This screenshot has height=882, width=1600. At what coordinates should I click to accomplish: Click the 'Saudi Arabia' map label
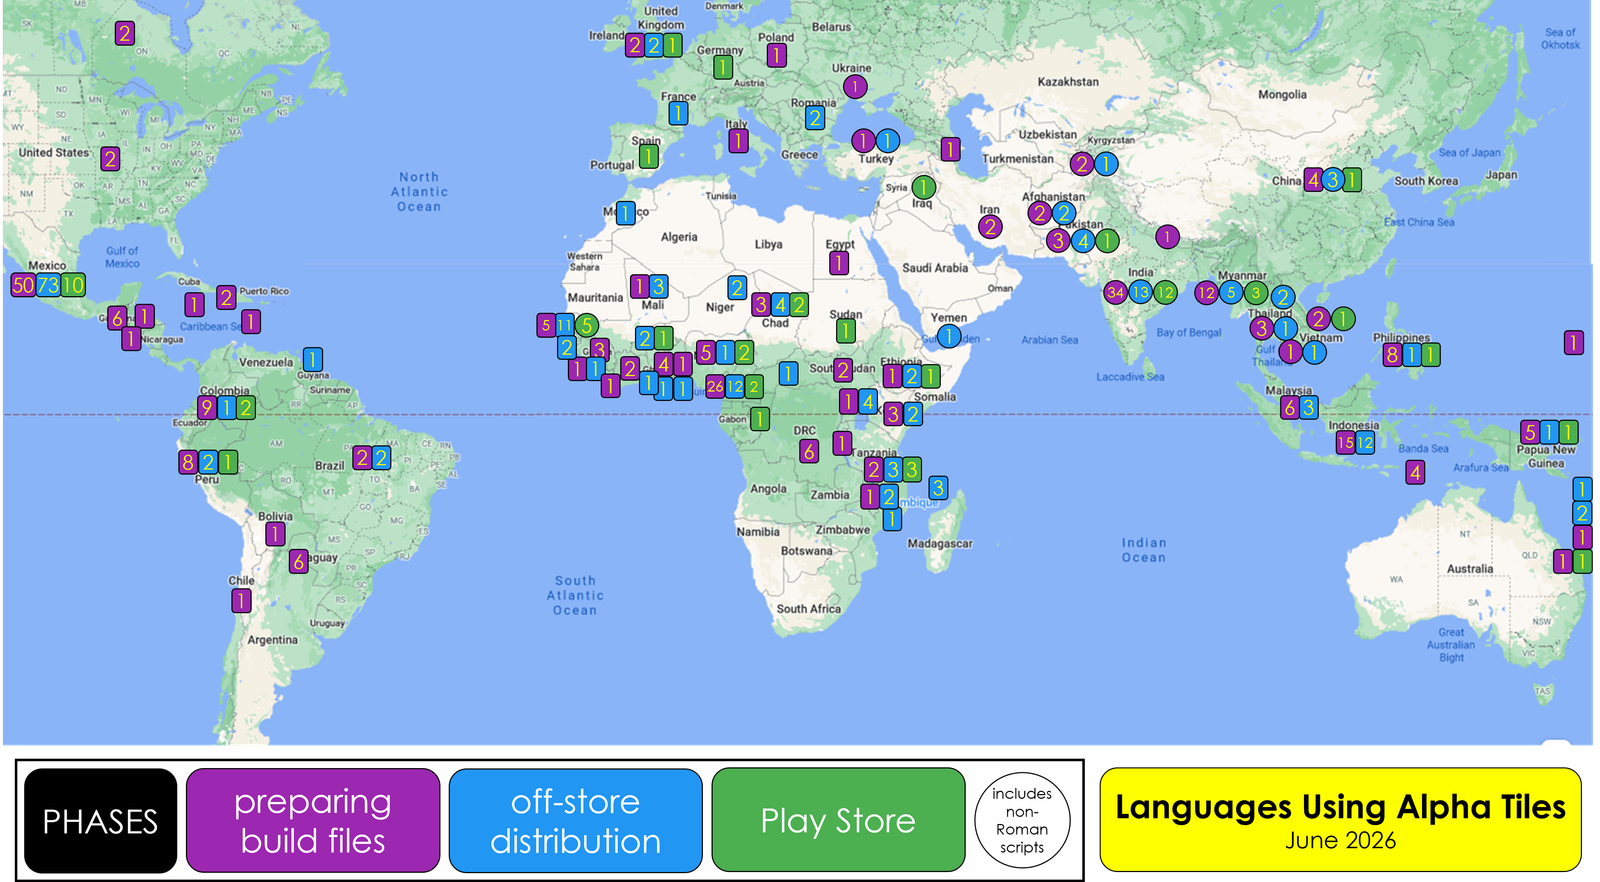(935, 268)
